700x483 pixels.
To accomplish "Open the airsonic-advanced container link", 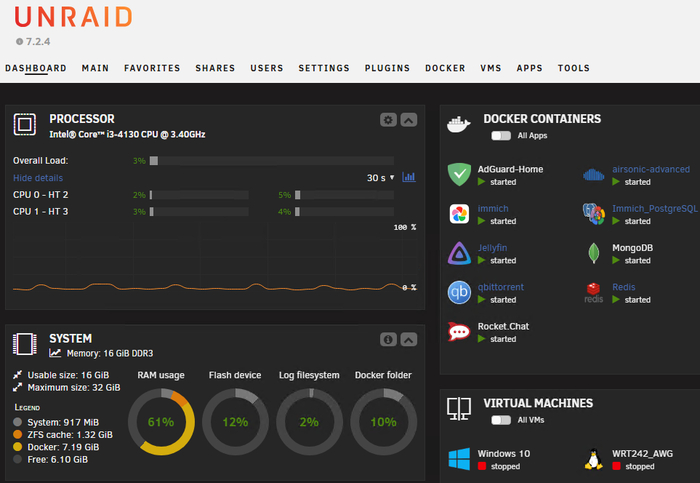I will coord(650,169).
